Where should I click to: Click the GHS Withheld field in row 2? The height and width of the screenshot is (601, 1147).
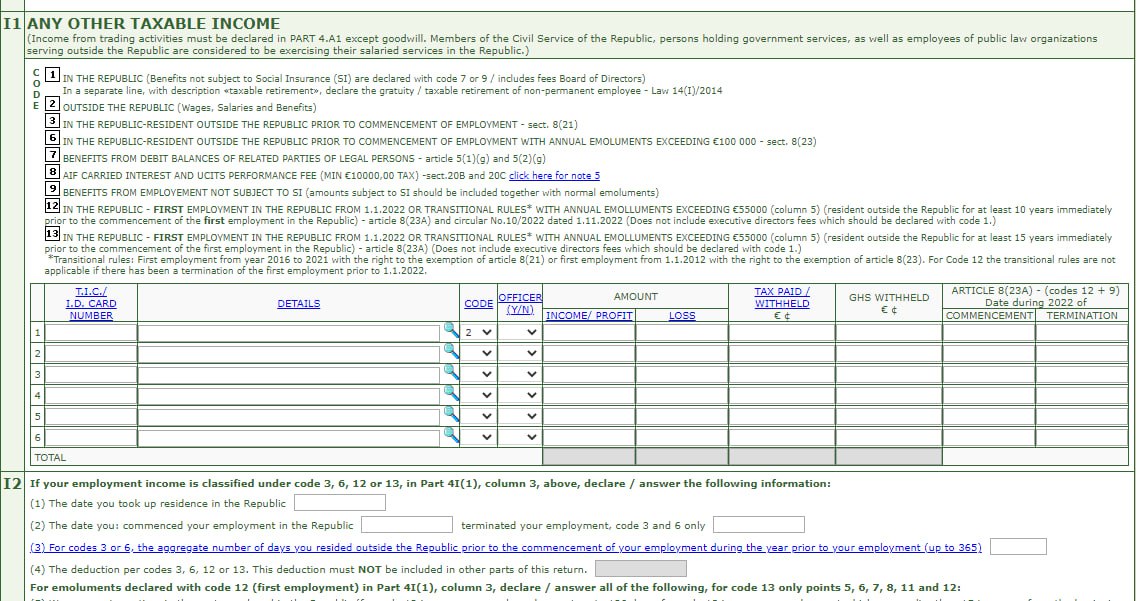[x=889, y=354]
